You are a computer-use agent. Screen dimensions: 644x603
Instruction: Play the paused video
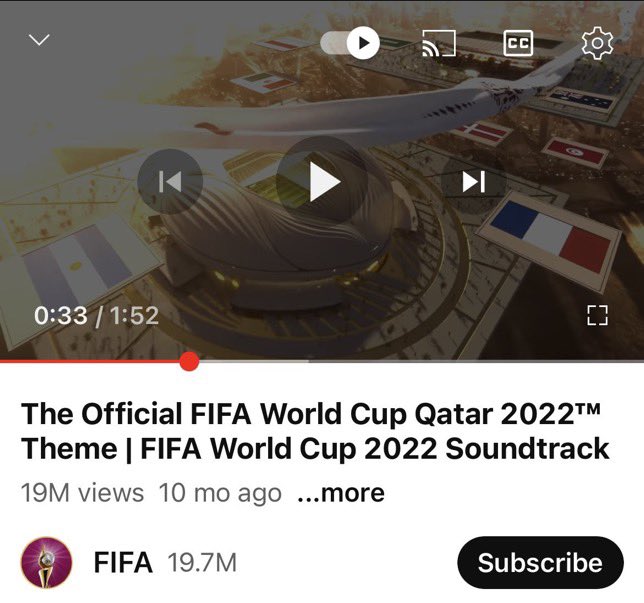click(x=322, y=181)
